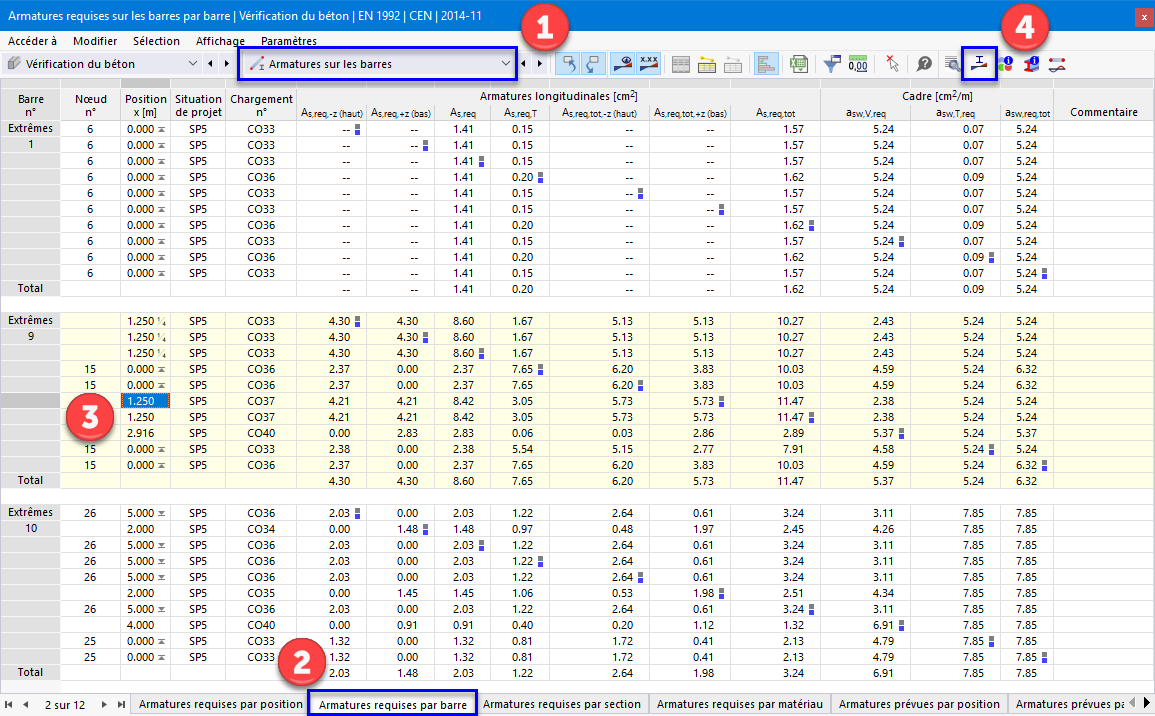The image size is (1155, 716).
Task: Click the 0,00 decimal places icon
Action: click(x=858, y=63)
